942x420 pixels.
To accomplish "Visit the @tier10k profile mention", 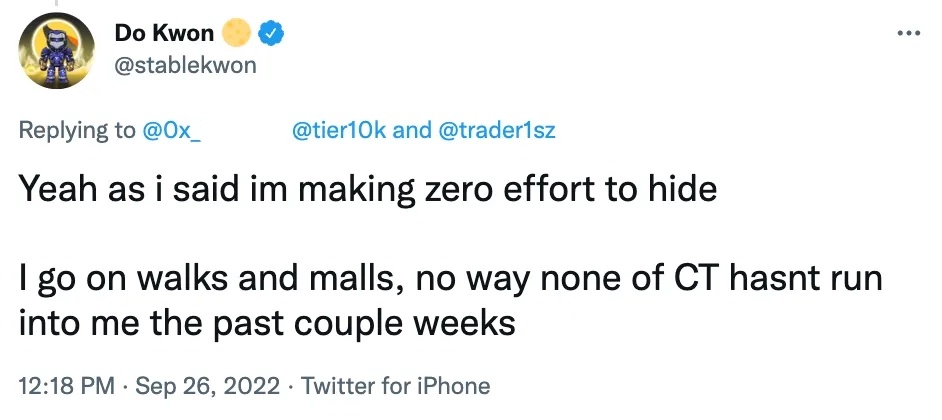I will [x=338, y=132].
